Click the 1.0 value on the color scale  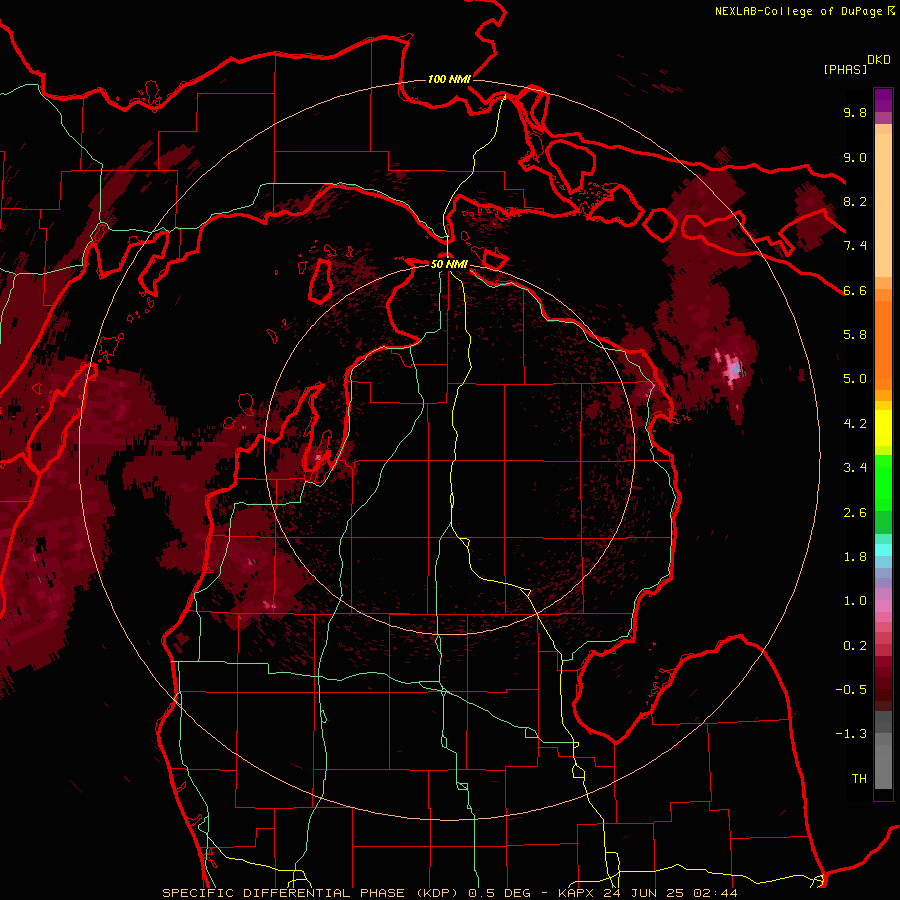855,601
